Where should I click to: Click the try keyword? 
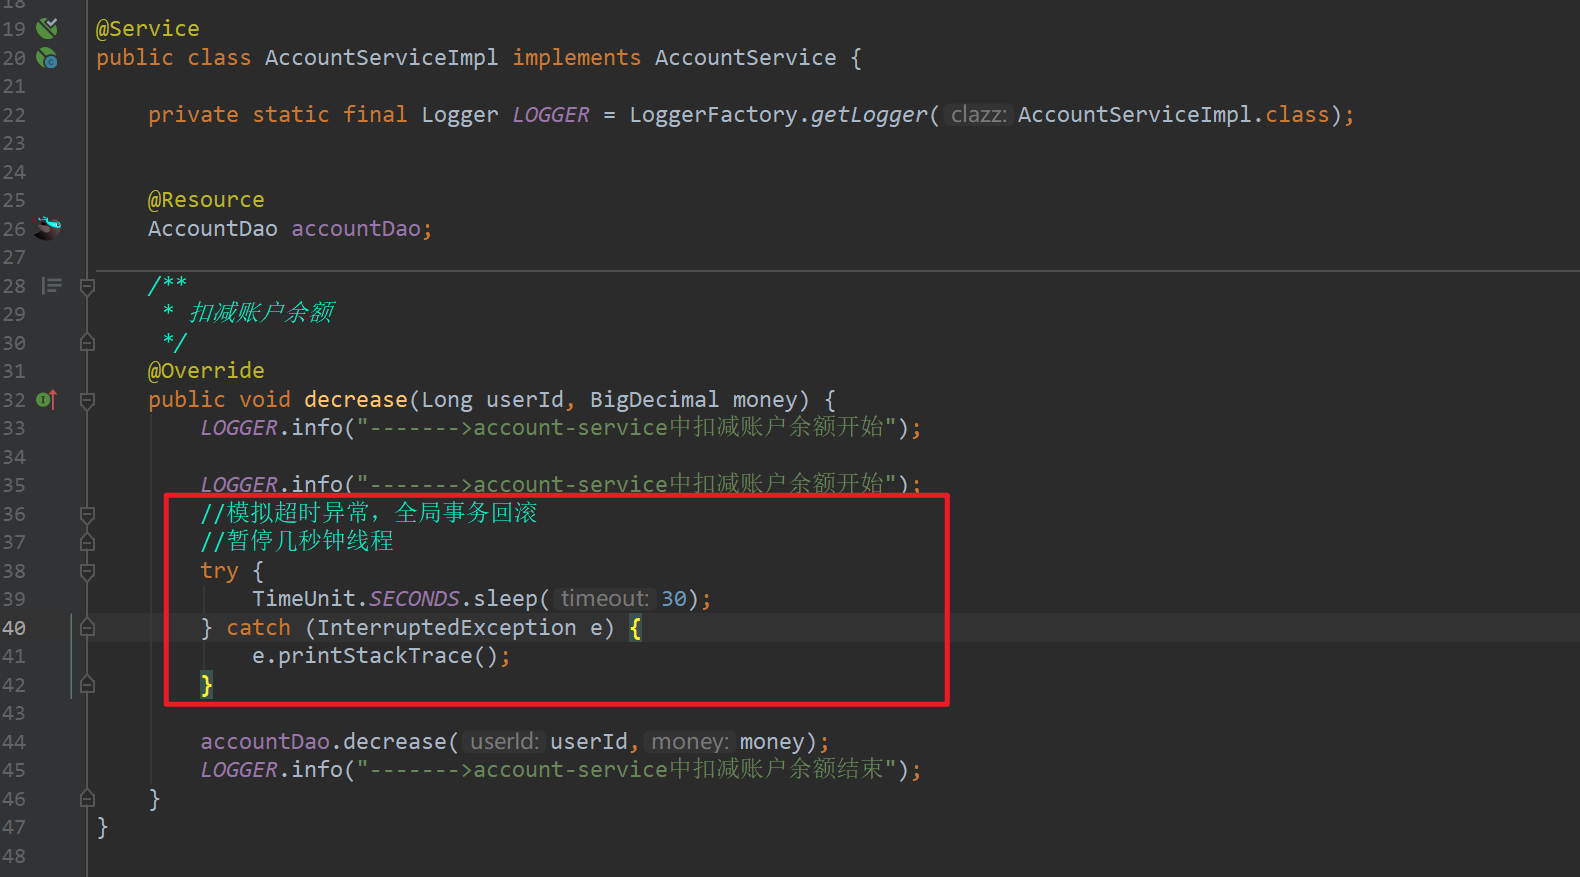click(219, 571)
